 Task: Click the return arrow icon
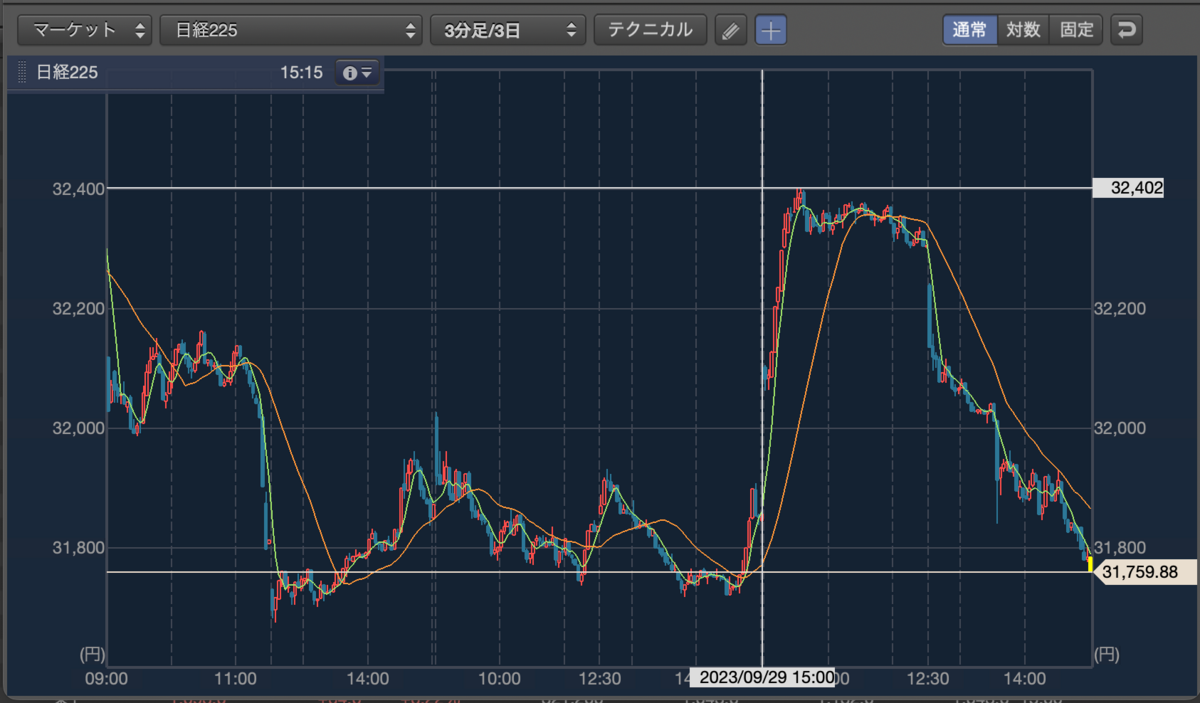coord(1126,30)
